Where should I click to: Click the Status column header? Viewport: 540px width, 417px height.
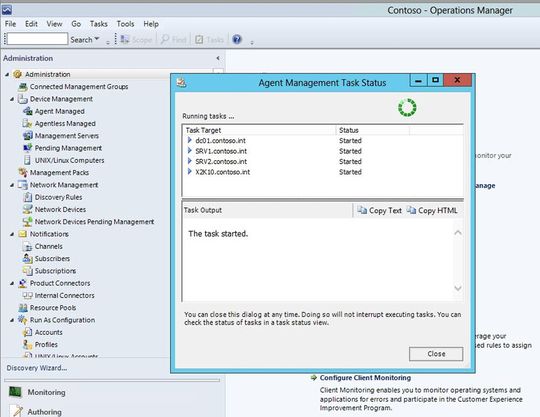coord(373,130)
